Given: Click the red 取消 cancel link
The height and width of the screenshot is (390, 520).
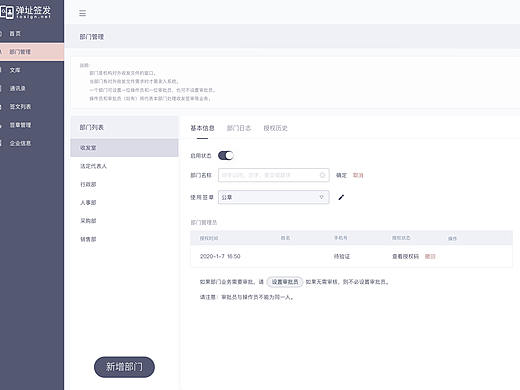Looking at the screenshot, I should 358,175.
